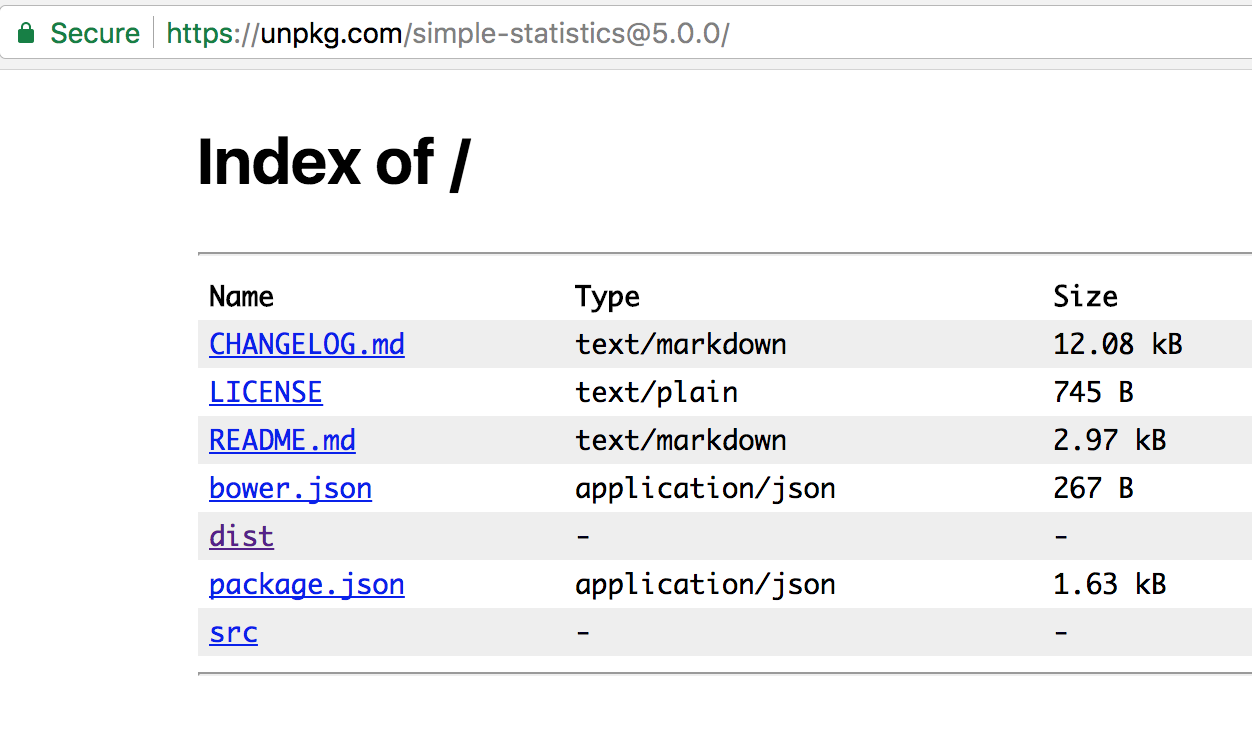Click the 'Index of /' heading

click(x=333, y=161)
